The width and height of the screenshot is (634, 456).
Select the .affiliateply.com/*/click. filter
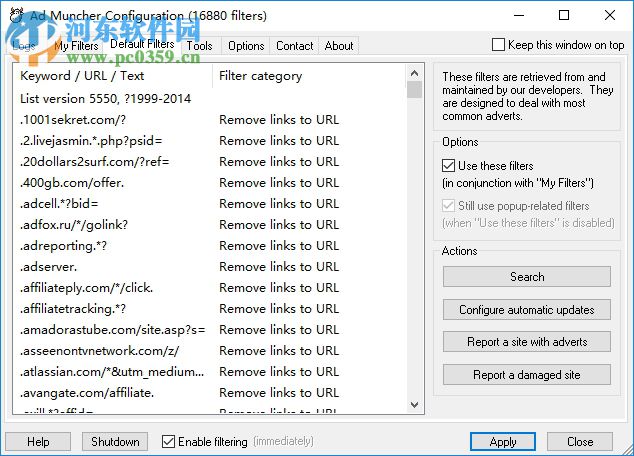tap(209, 288)
